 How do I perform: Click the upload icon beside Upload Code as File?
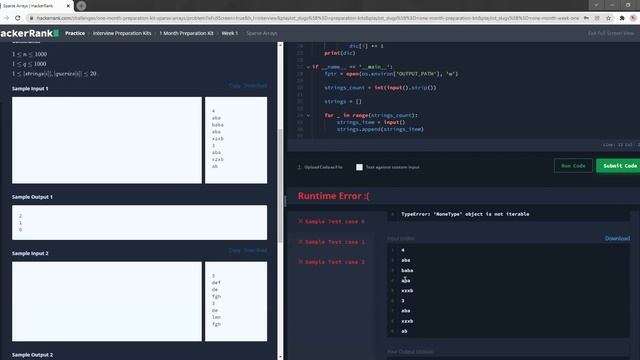point(299,167)
